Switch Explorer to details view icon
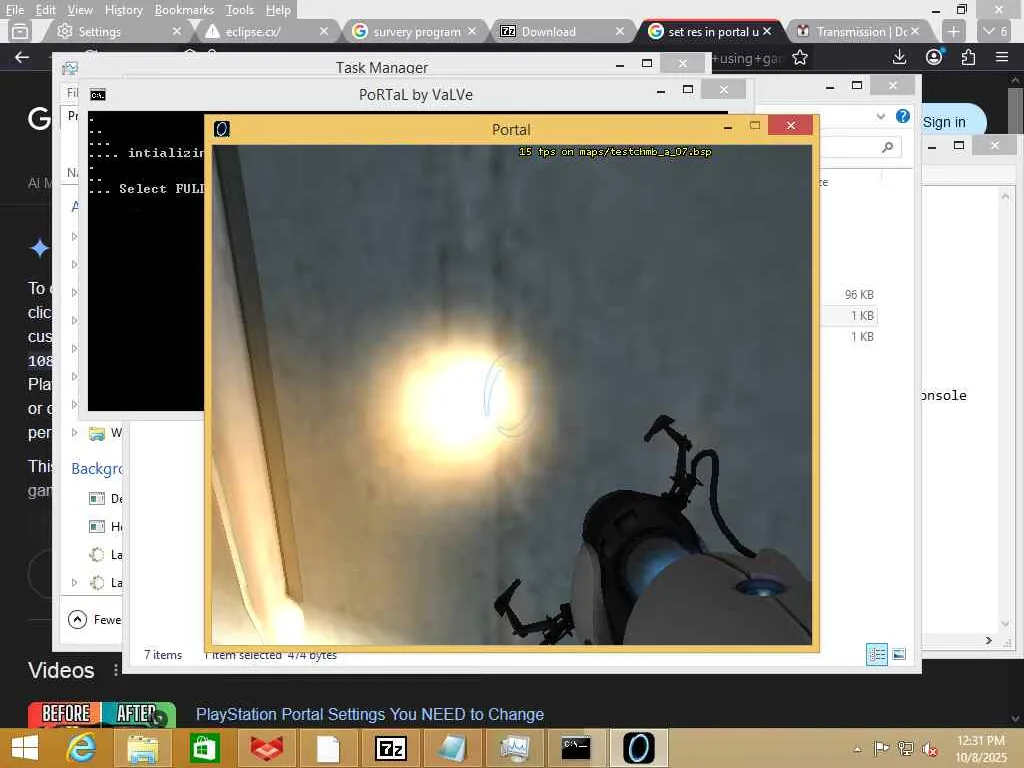Viewport: 1024px width, 768px height. (x=876, y=654)
